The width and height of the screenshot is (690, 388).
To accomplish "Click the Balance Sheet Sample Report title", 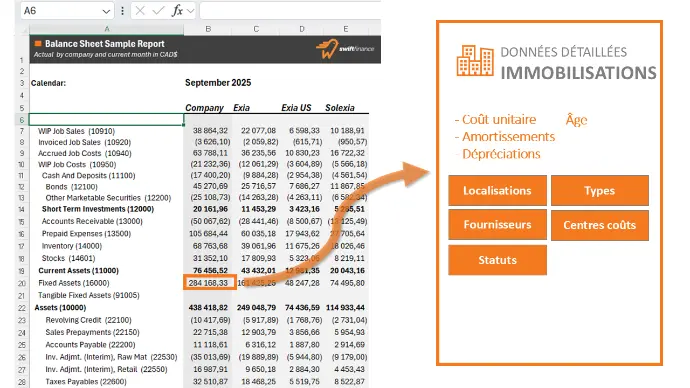I will 105,44.
